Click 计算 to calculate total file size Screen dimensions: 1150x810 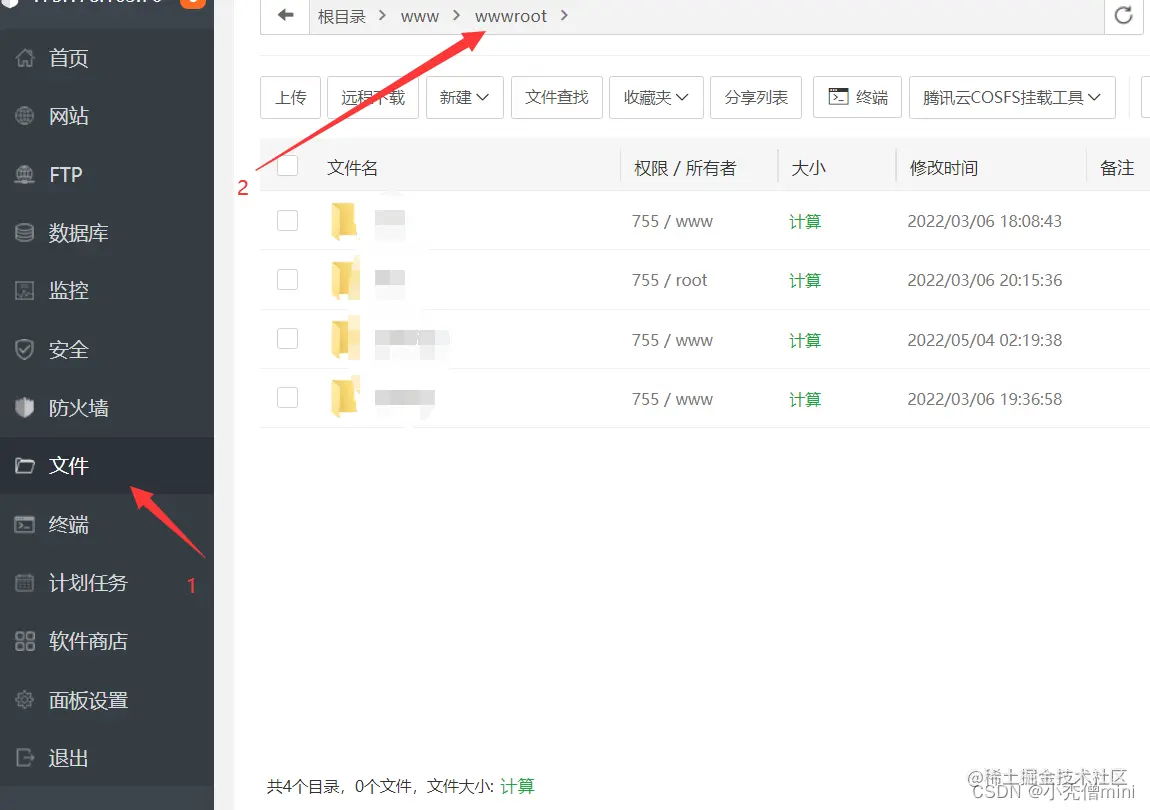(517, 786)
